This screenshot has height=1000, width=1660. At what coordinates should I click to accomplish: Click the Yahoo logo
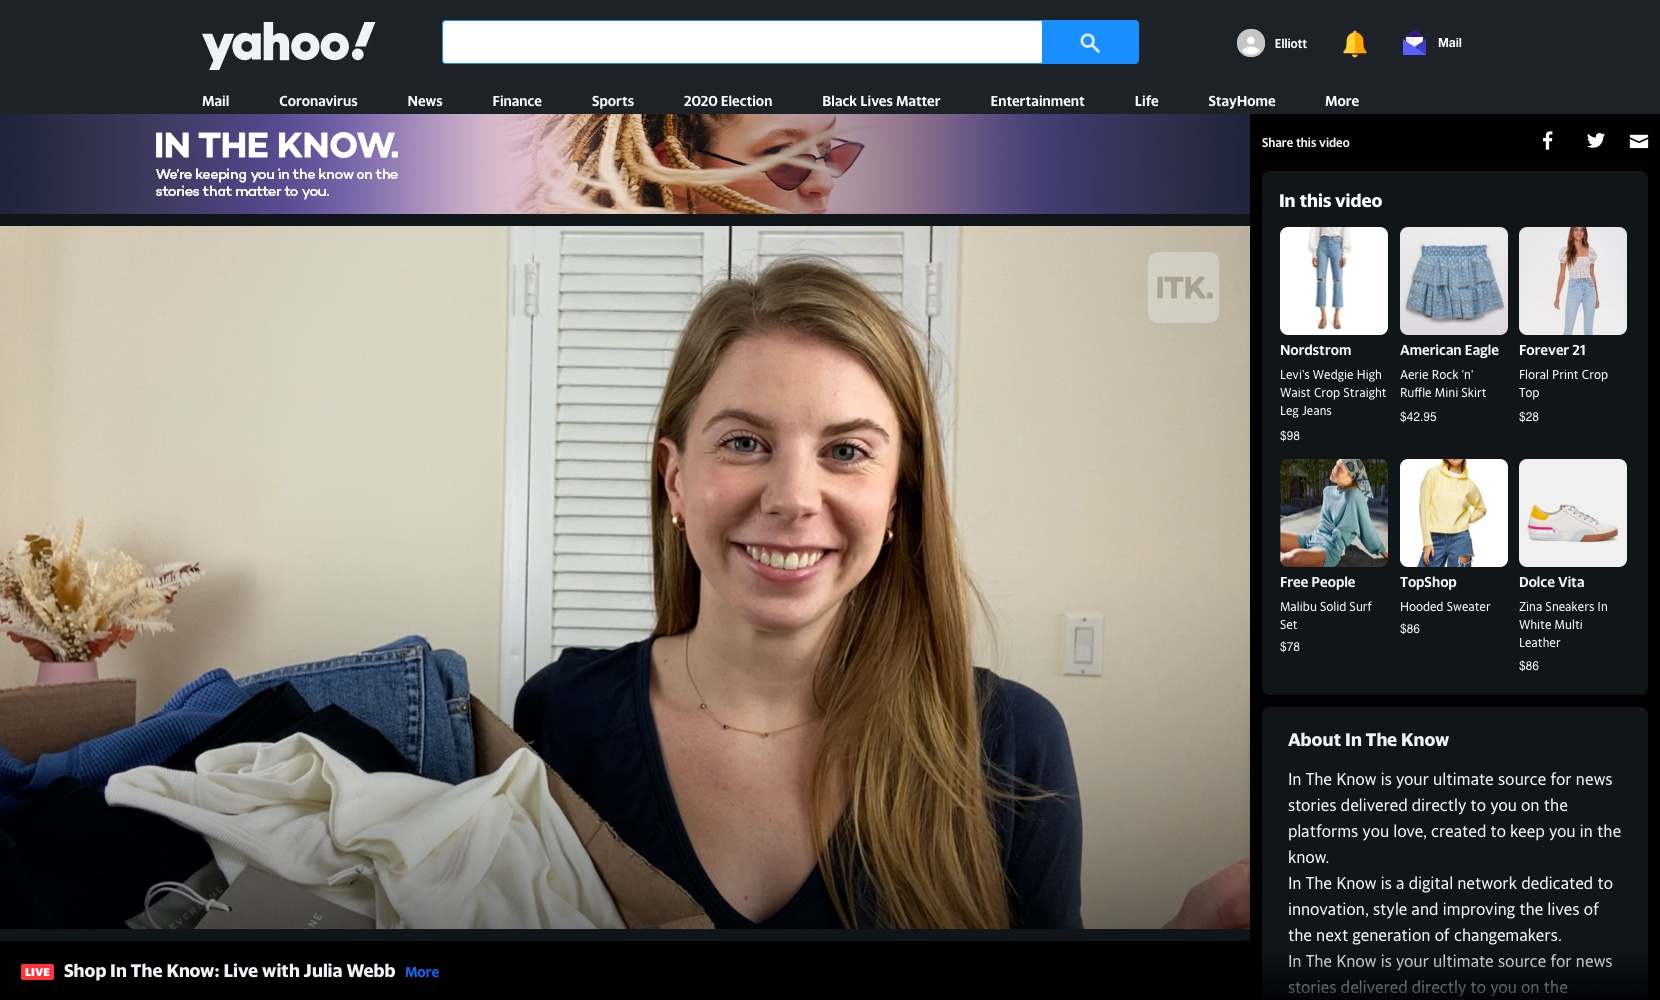289,45
